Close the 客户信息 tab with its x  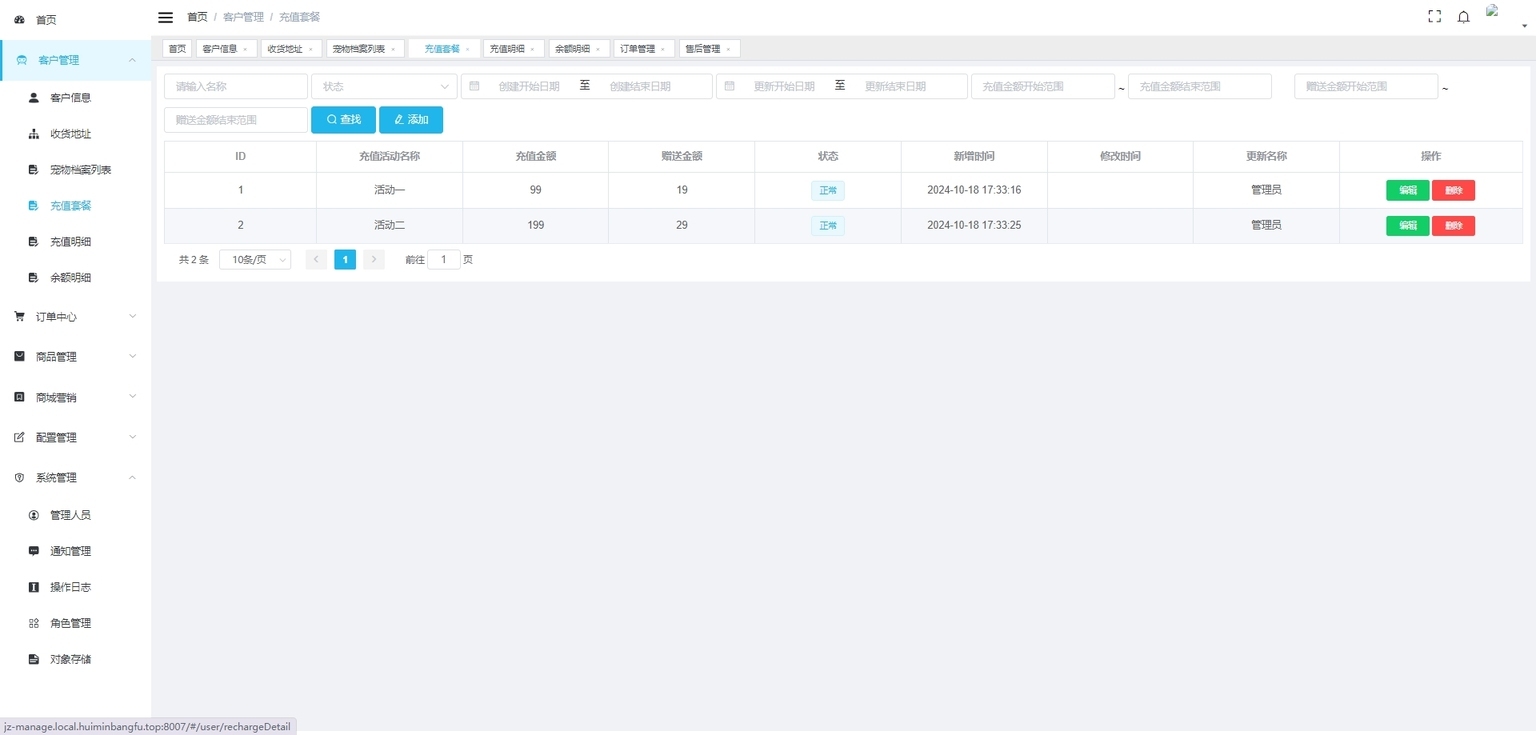[x=245, y=49]
